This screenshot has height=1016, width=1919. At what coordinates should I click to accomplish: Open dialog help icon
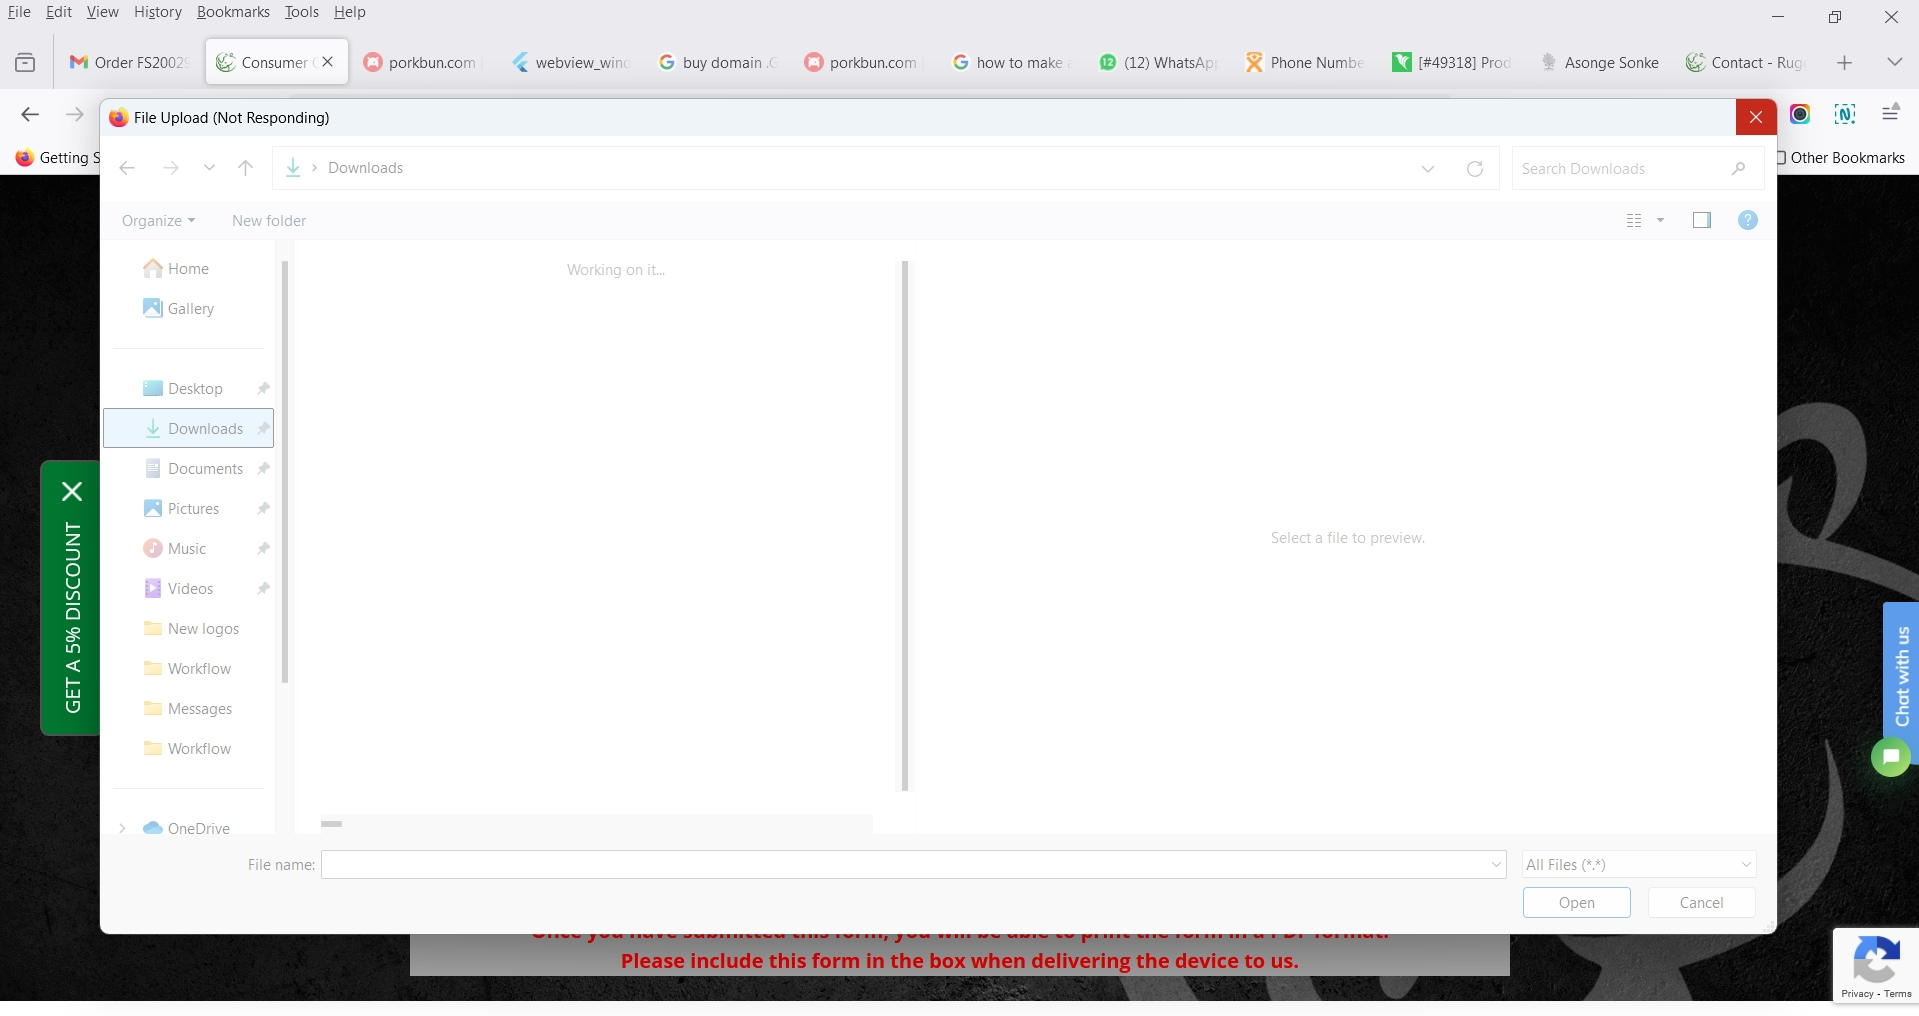click(1748, 220)
